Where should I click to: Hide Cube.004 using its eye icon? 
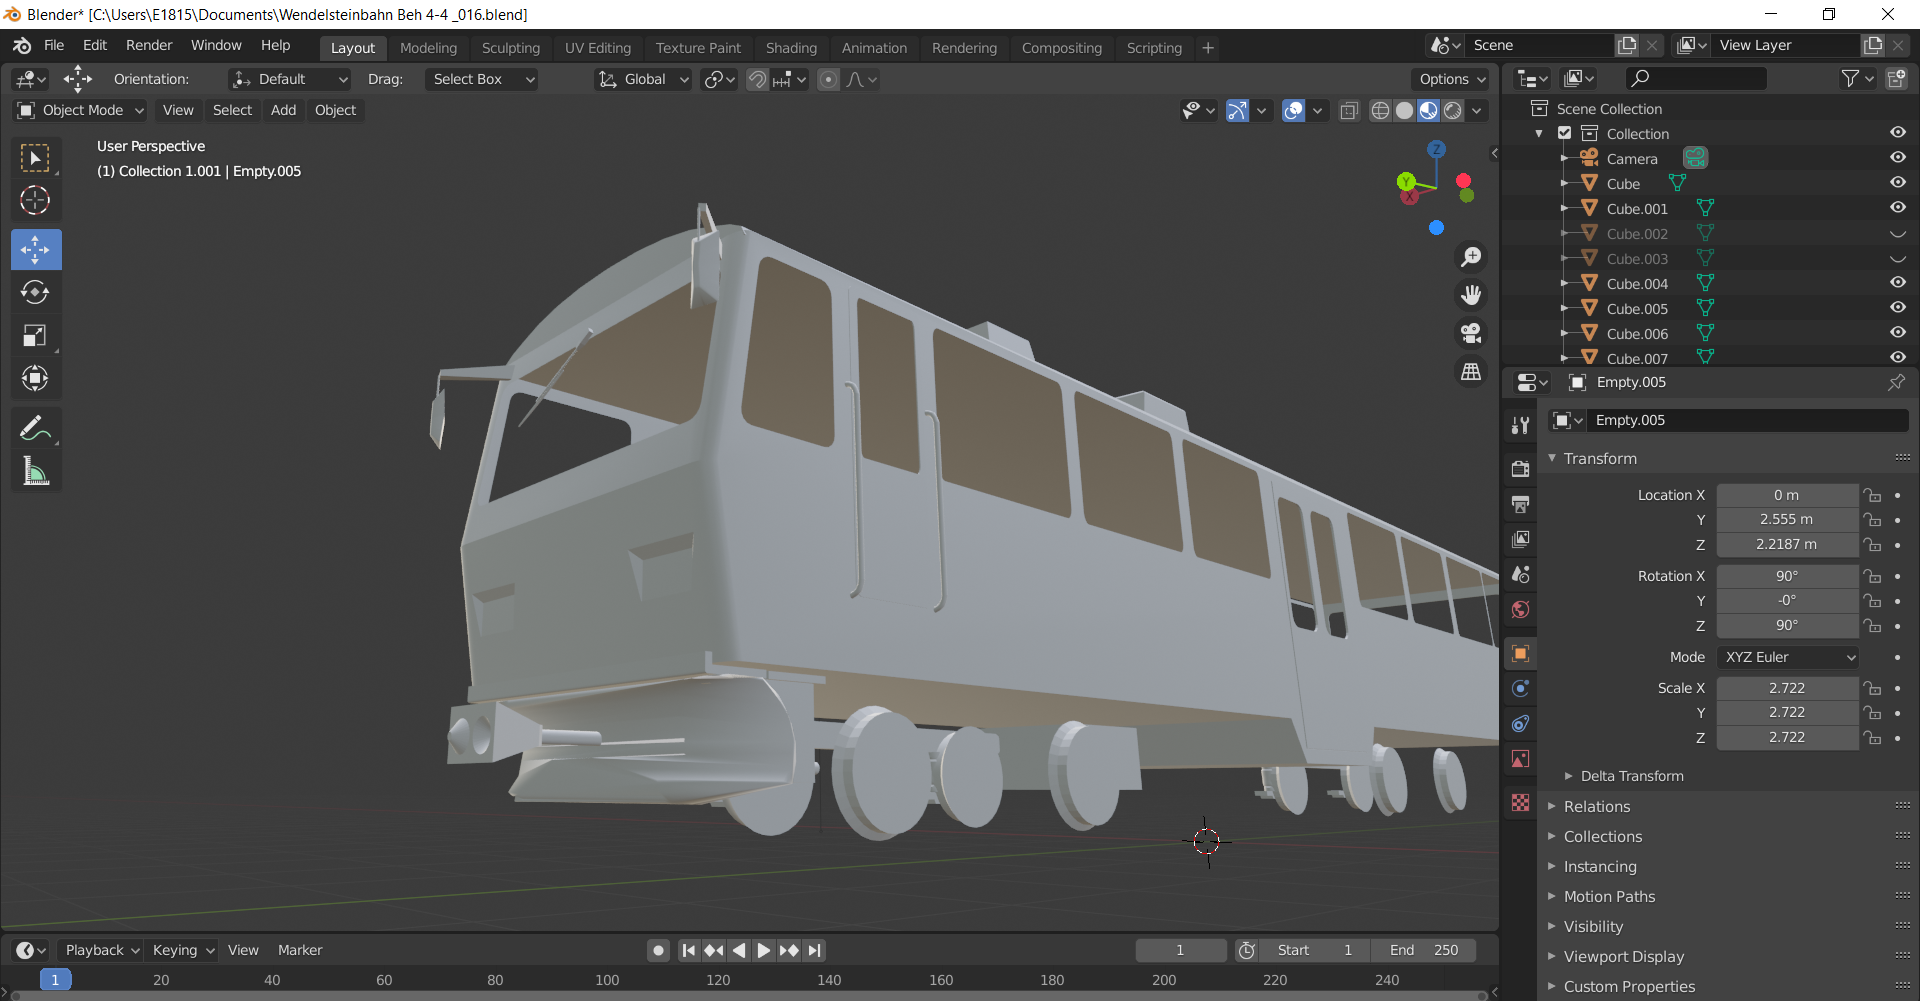(x=1897, y=283)
